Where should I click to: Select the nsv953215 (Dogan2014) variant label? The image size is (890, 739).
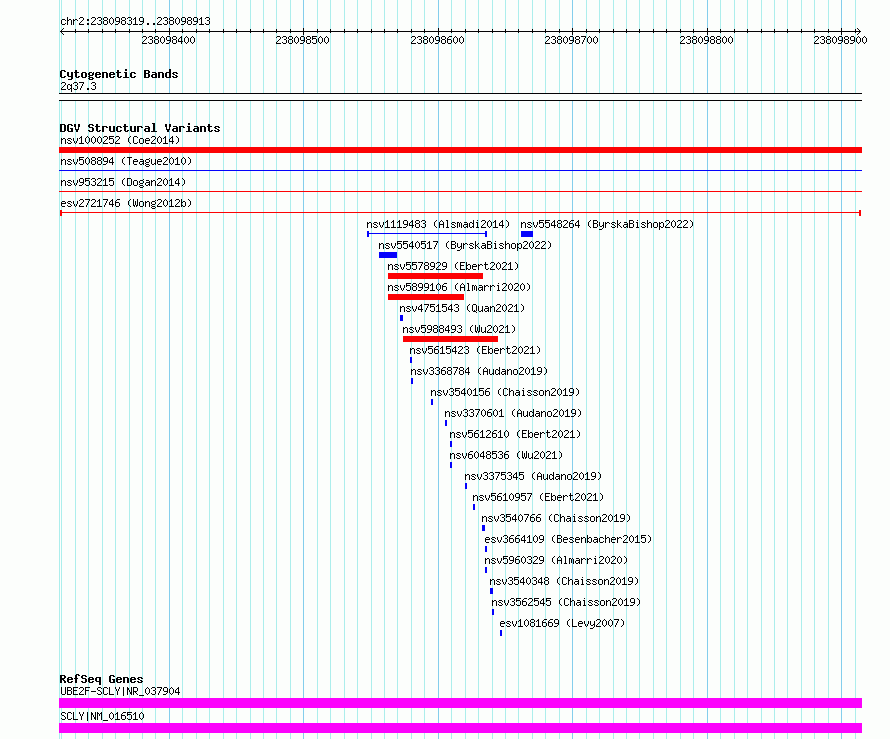[123, 182]
